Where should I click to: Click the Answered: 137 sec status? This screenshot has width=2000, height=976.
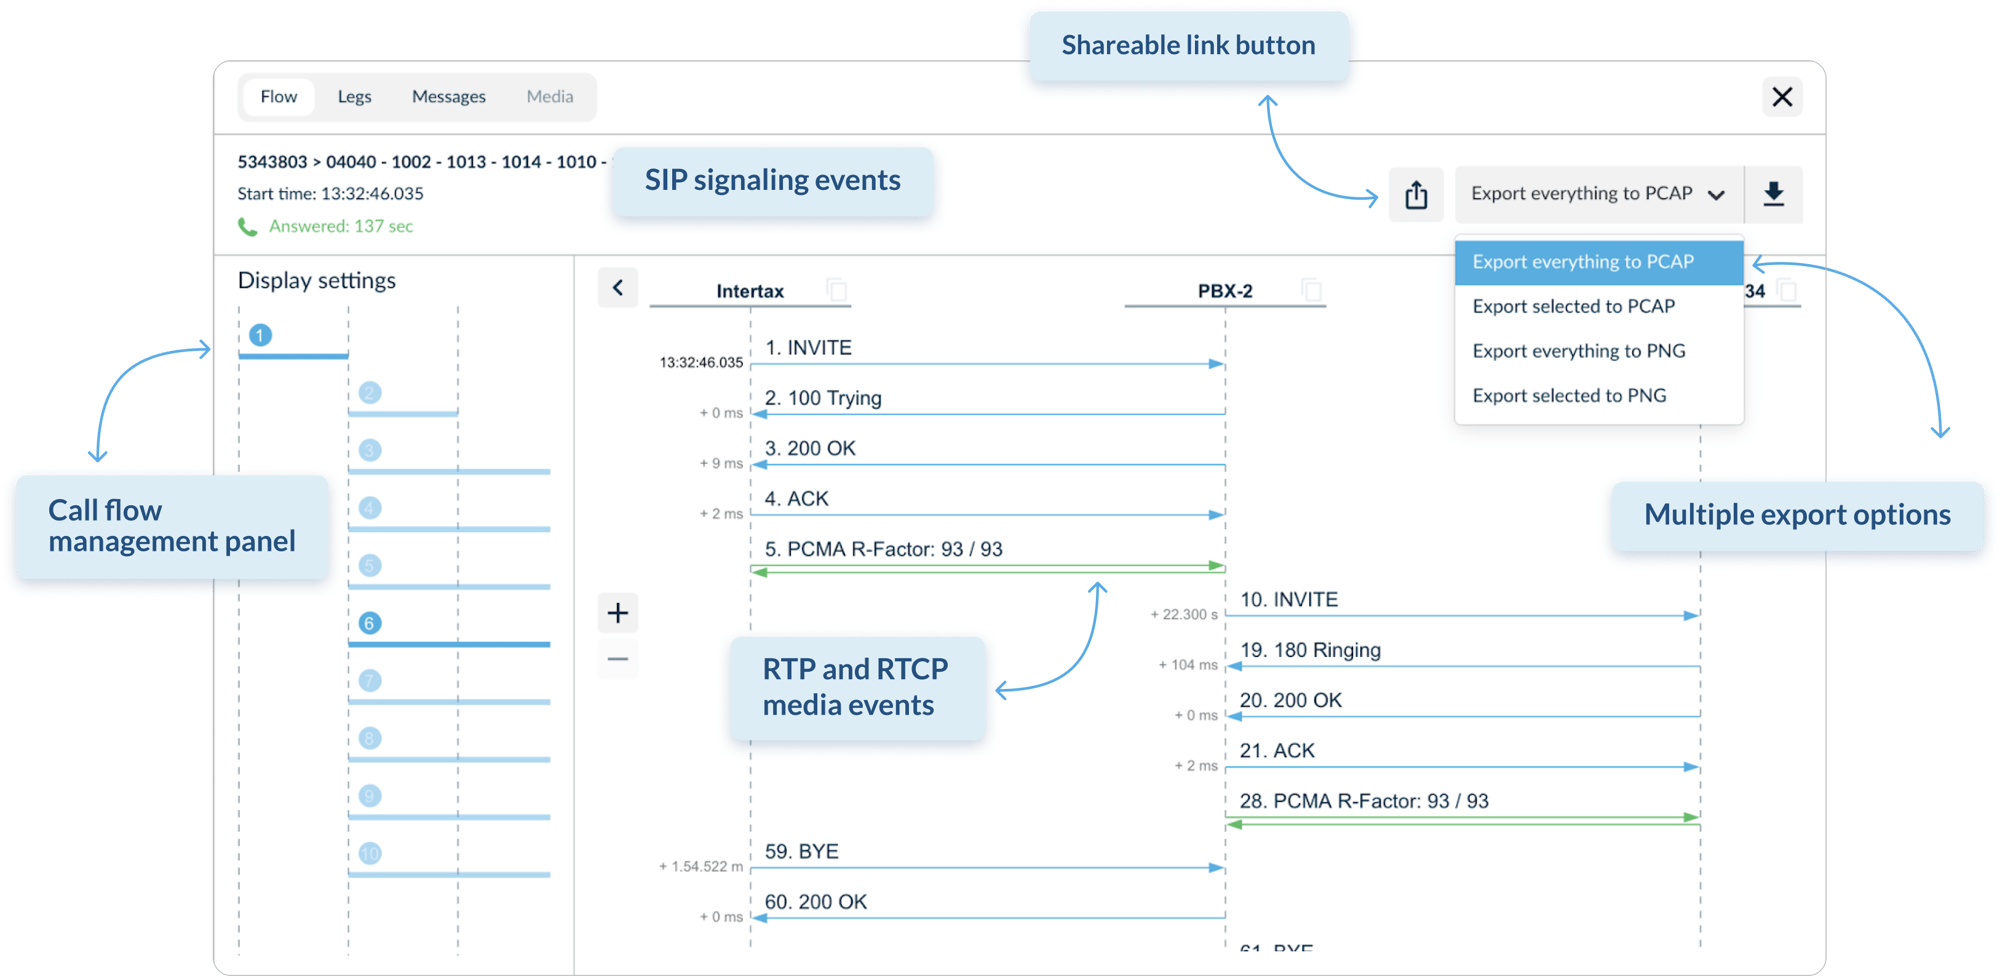341,227
